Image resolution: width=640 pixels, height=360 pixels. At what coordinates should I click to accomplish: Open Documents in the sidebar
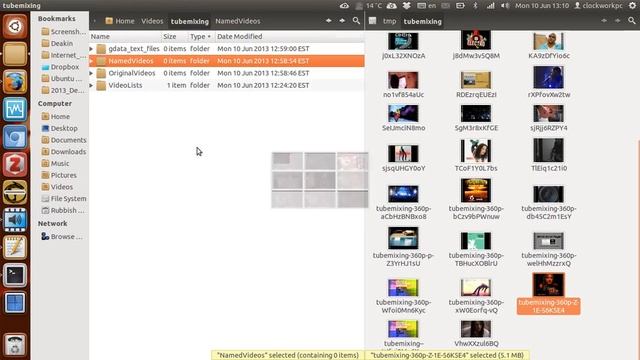tap(64, 140)
